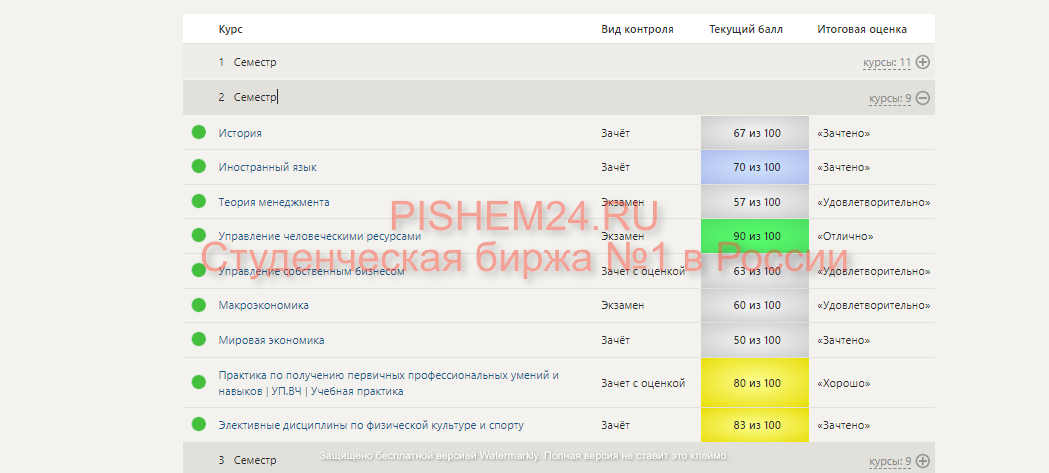Click the green status dot beside Иностранный язык
Viewport: 1049px width, 473px height.
(x=198, y=166)
